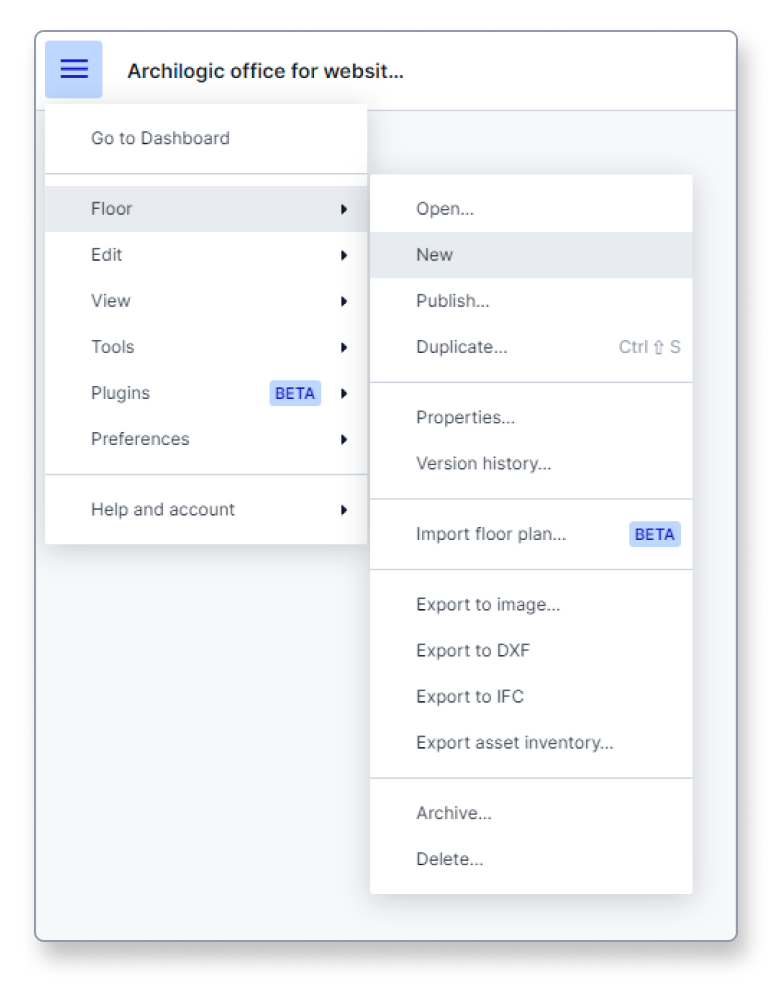
Task: Select Publish... menu entry
Action: [x=531, y=301]
